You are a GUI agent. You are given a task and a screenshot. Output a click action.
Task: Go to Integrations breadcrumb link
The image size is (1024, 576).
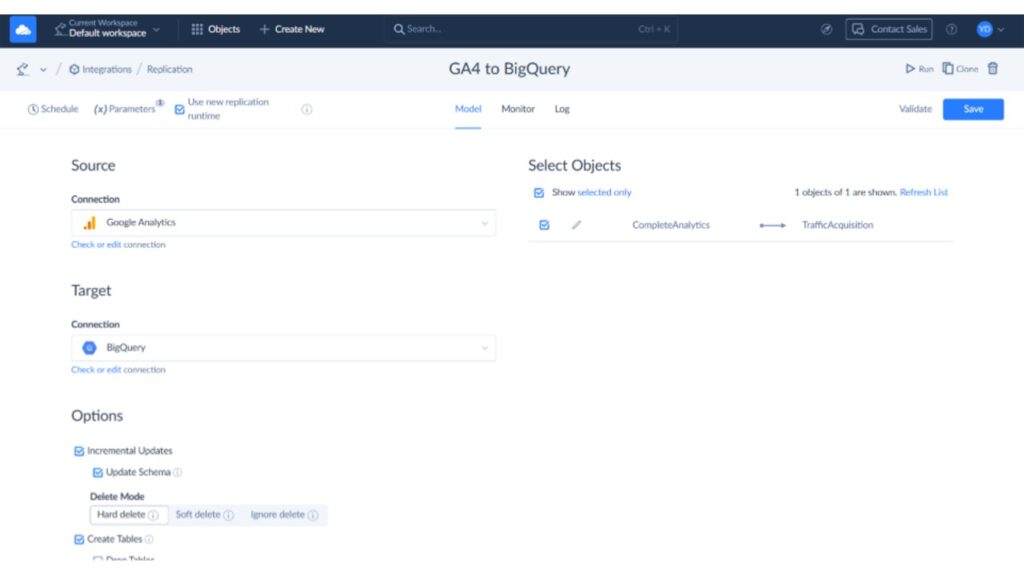(x=101, y=69)
